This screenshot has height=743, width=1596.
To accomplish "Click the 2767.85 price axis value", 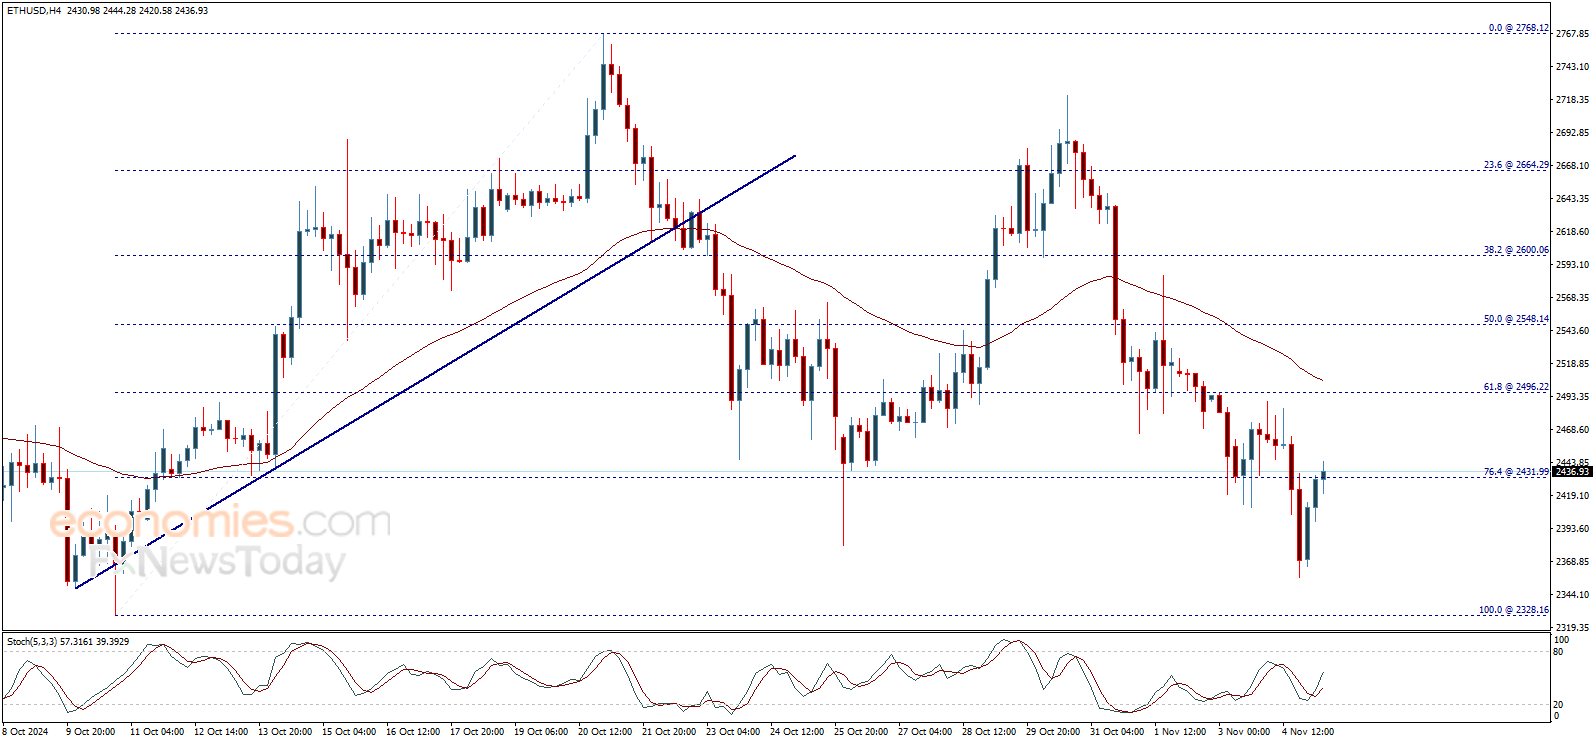I will tap(1572, 34).
